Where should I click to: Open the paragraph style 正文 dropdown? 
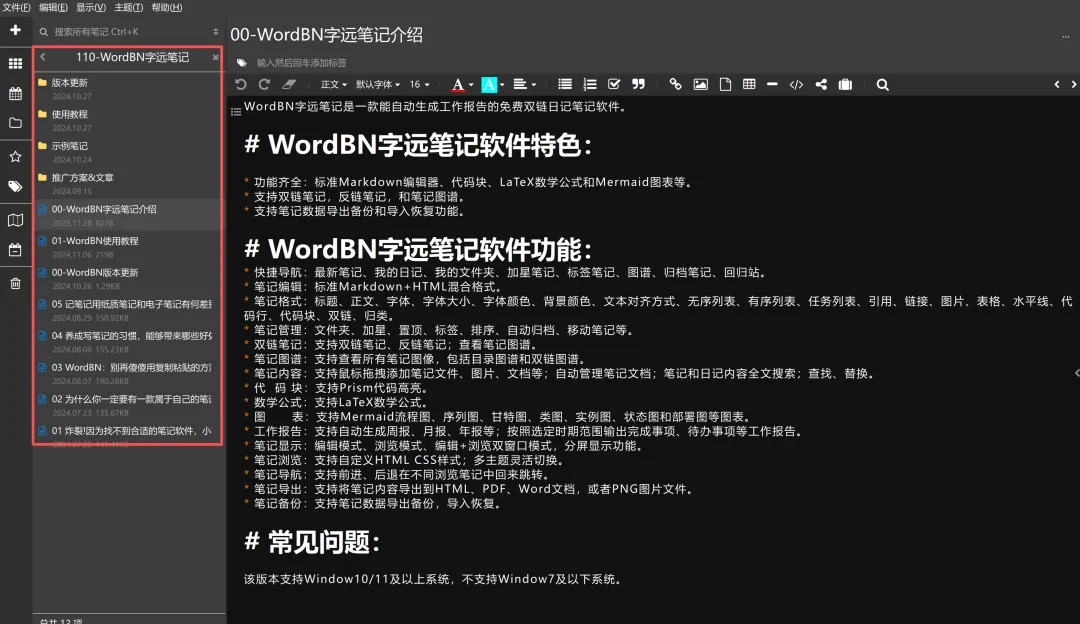[x=333, y=84]
